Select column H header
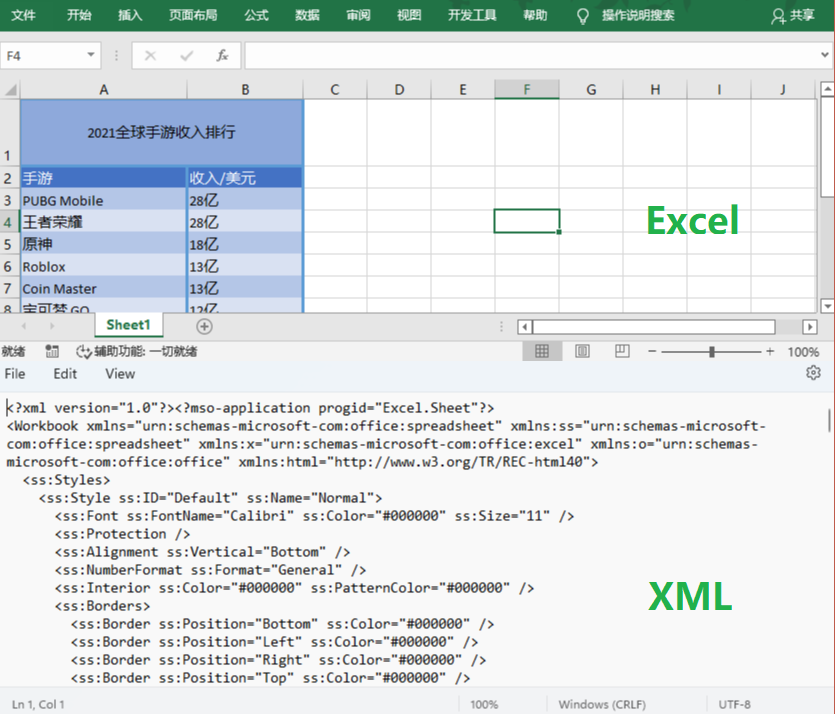 655,89
